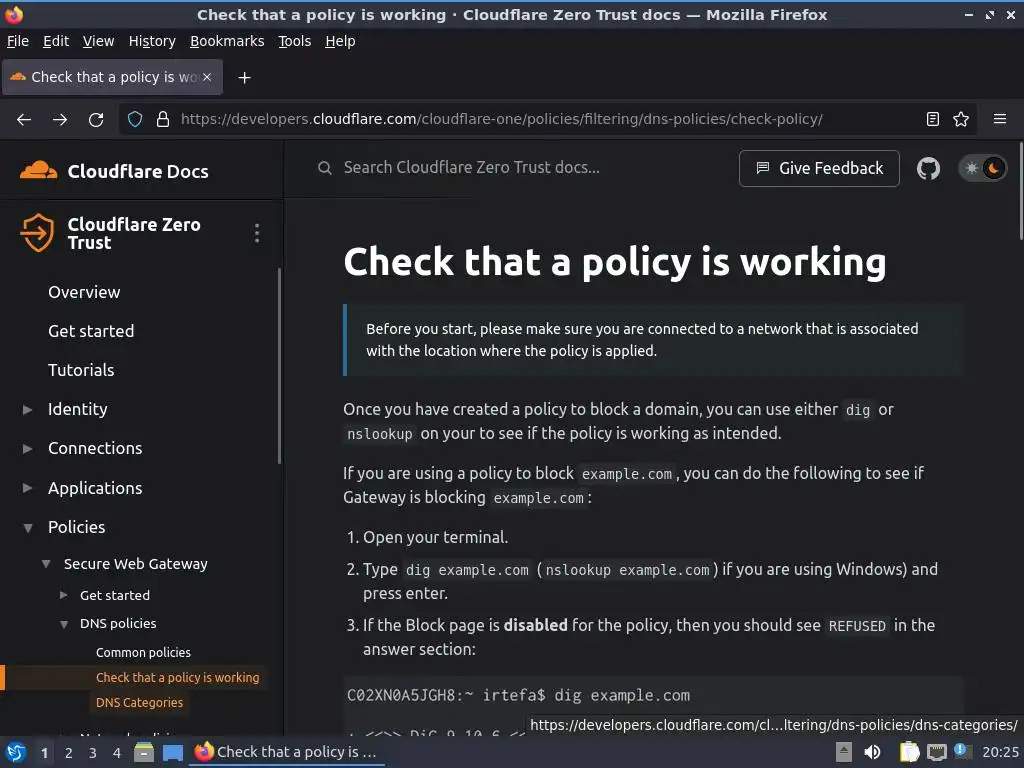Open top-level Get started link

(91, 331)
